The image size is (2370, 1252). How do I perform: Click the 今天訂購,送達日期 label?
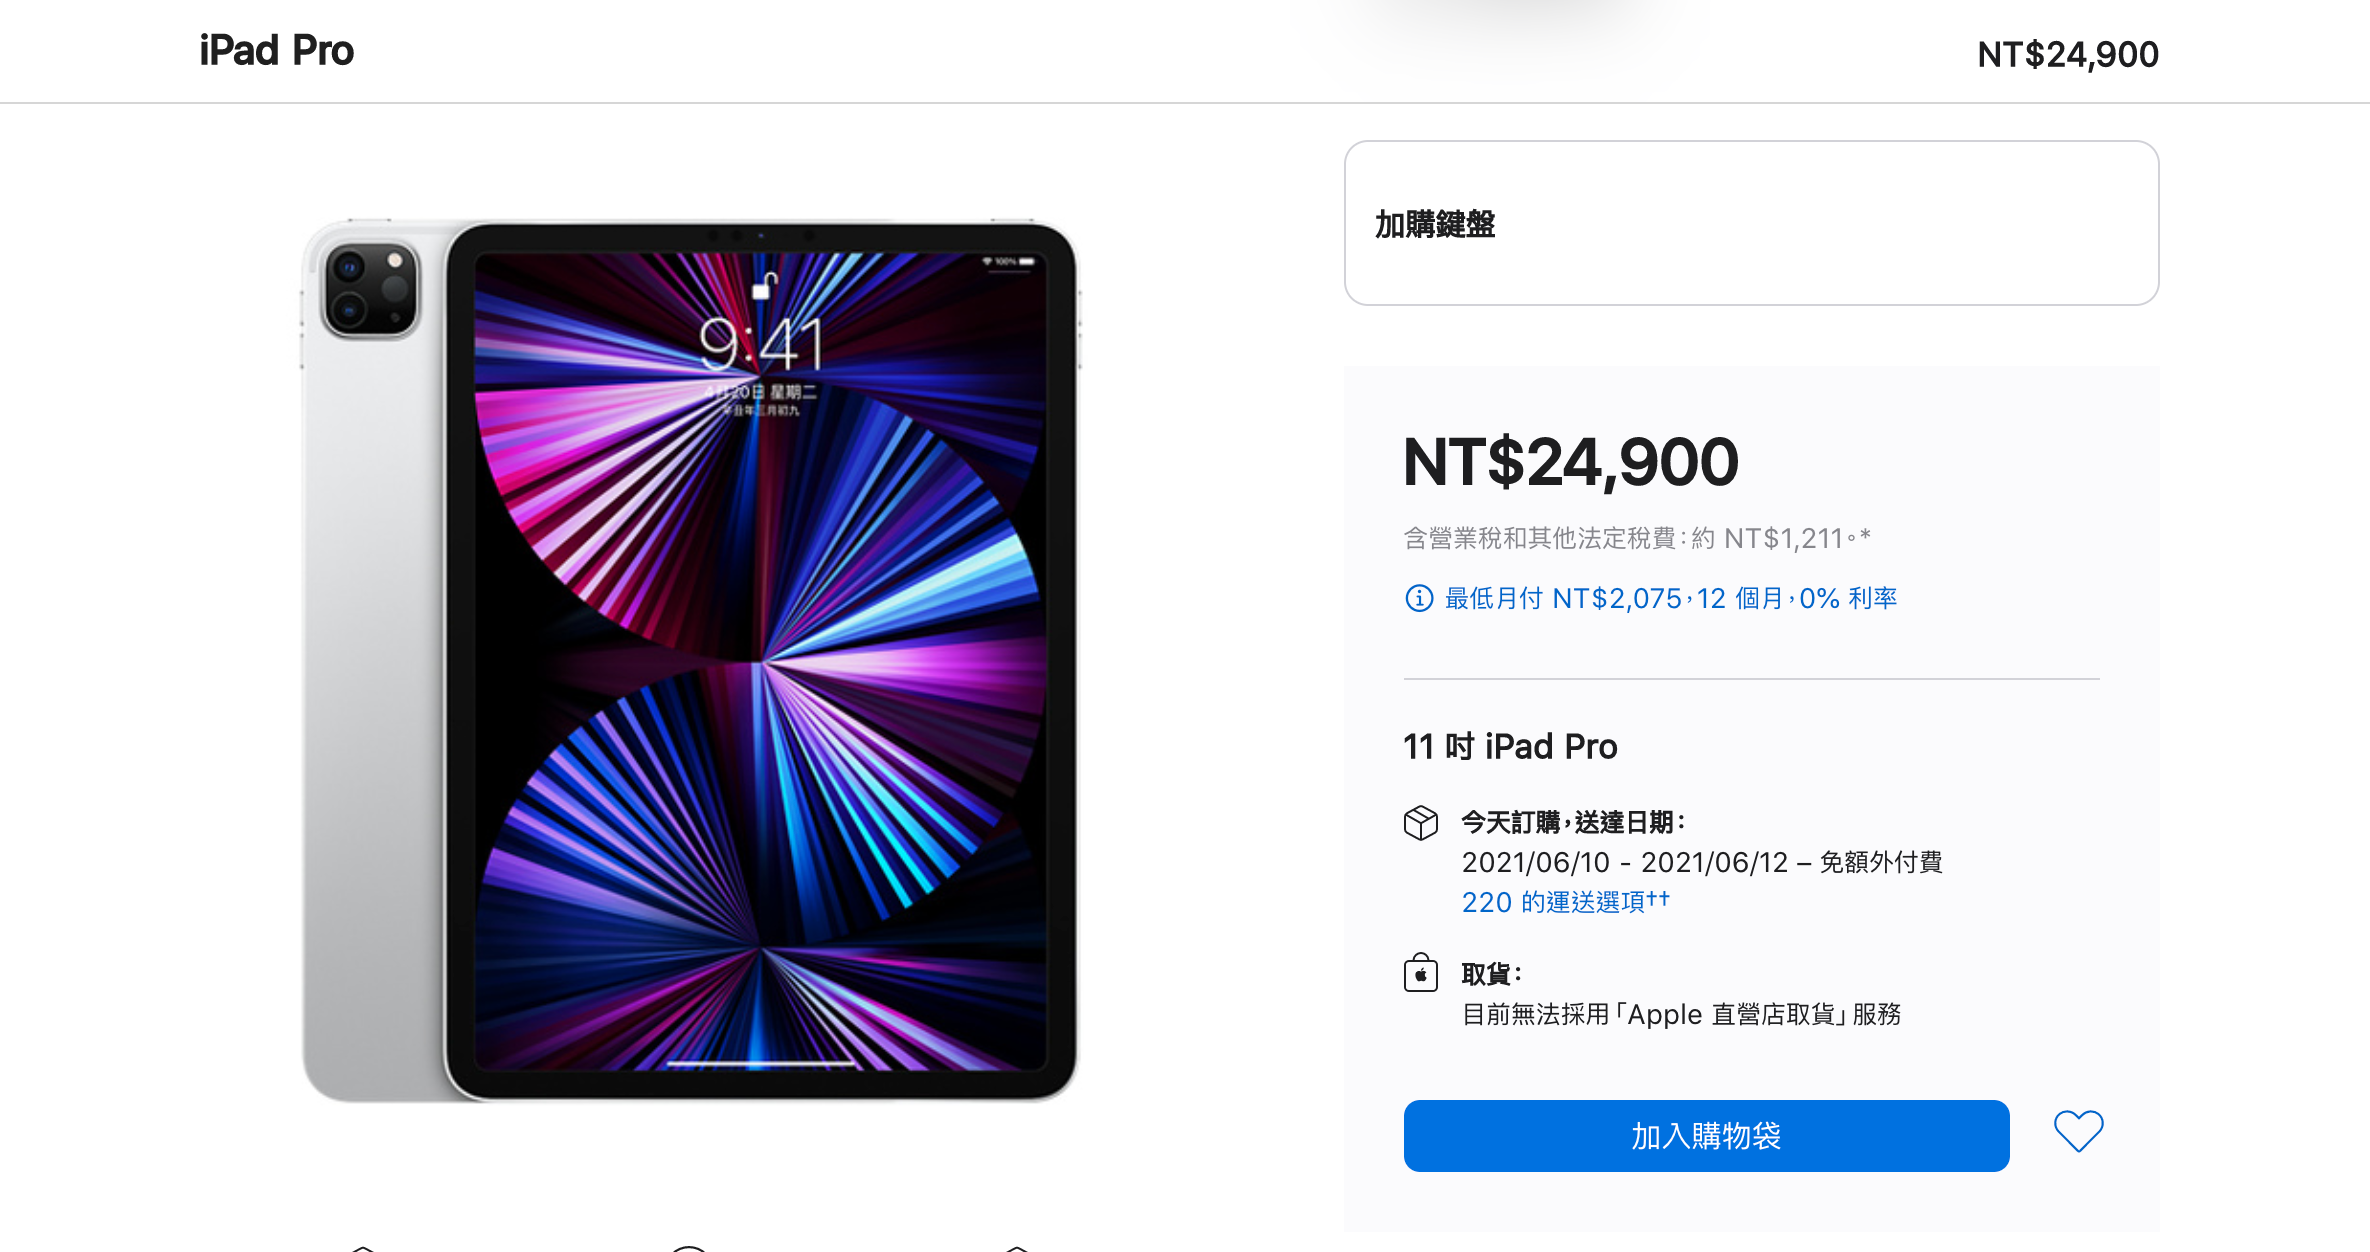1574,822
